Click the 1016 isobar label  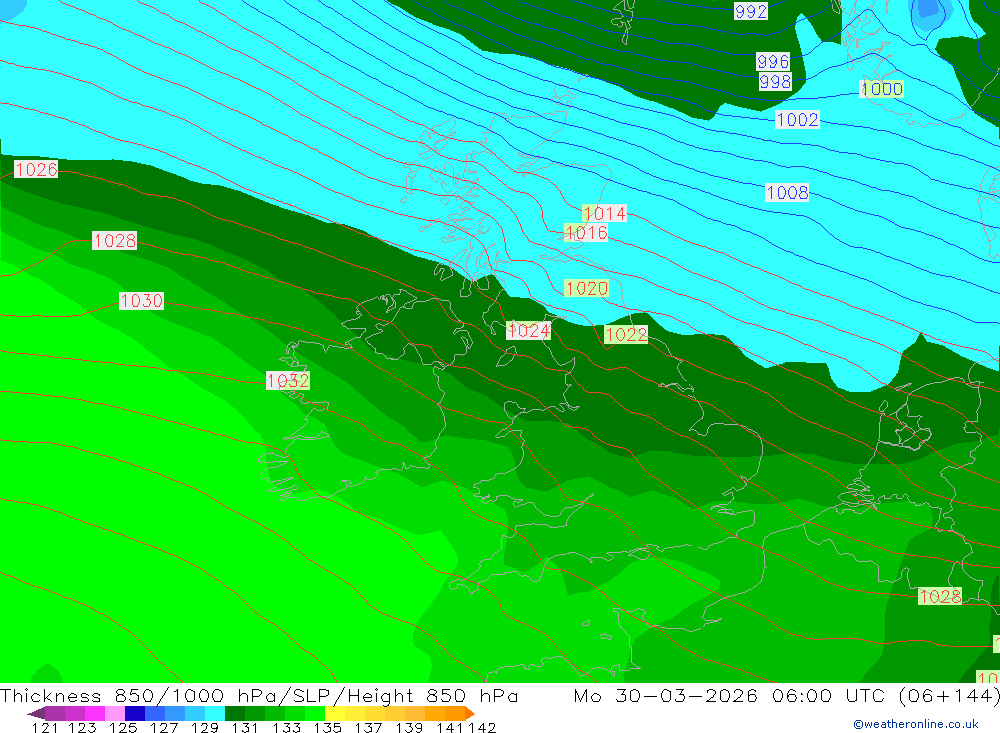(586, 233)
